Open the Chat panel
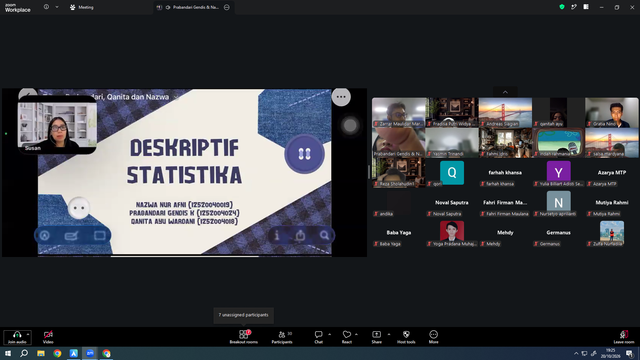The image size is (640, 360). coord(318,337)
